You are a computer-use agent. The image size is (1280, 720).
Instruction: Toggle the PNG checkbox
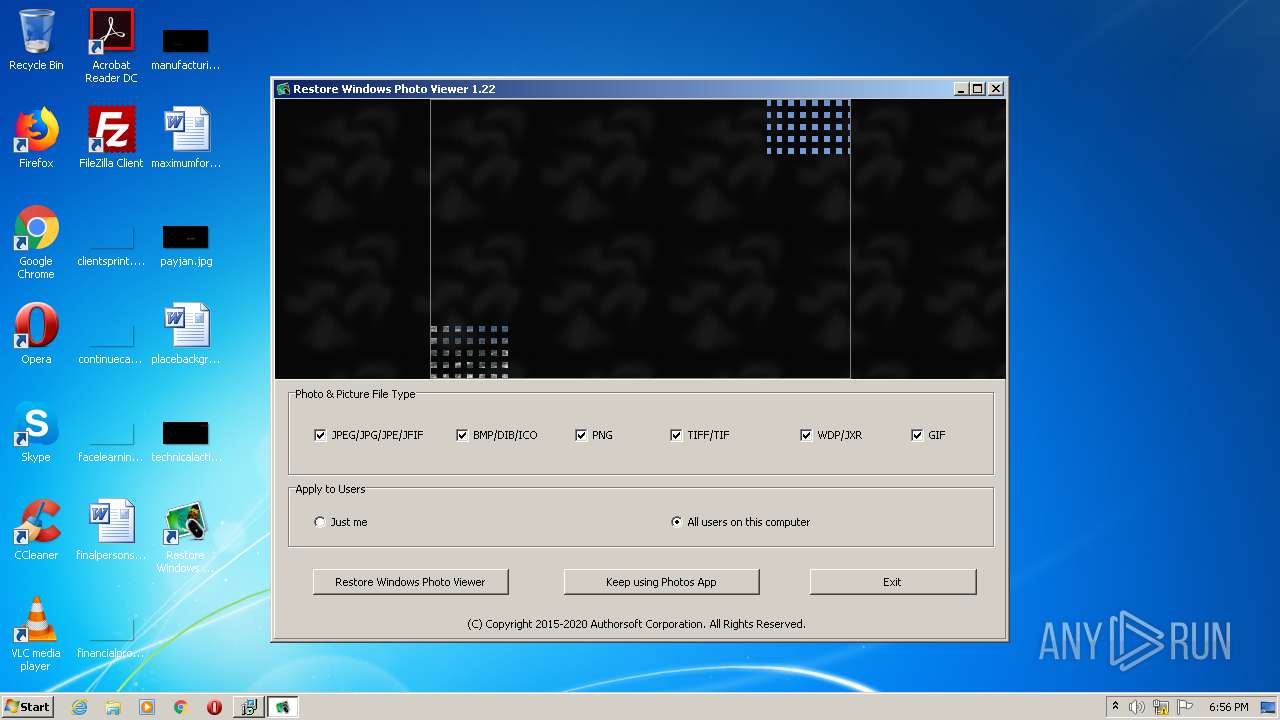pyautogui.click(x=581, y=435)
